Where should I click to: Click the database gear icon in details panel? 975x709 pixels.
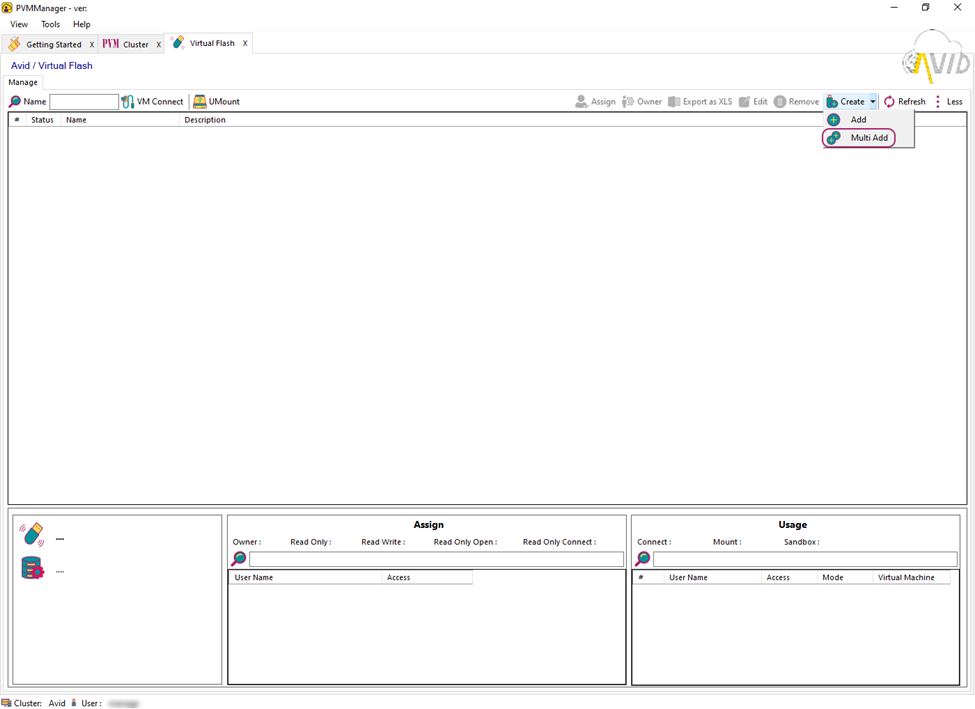point(32,568)
